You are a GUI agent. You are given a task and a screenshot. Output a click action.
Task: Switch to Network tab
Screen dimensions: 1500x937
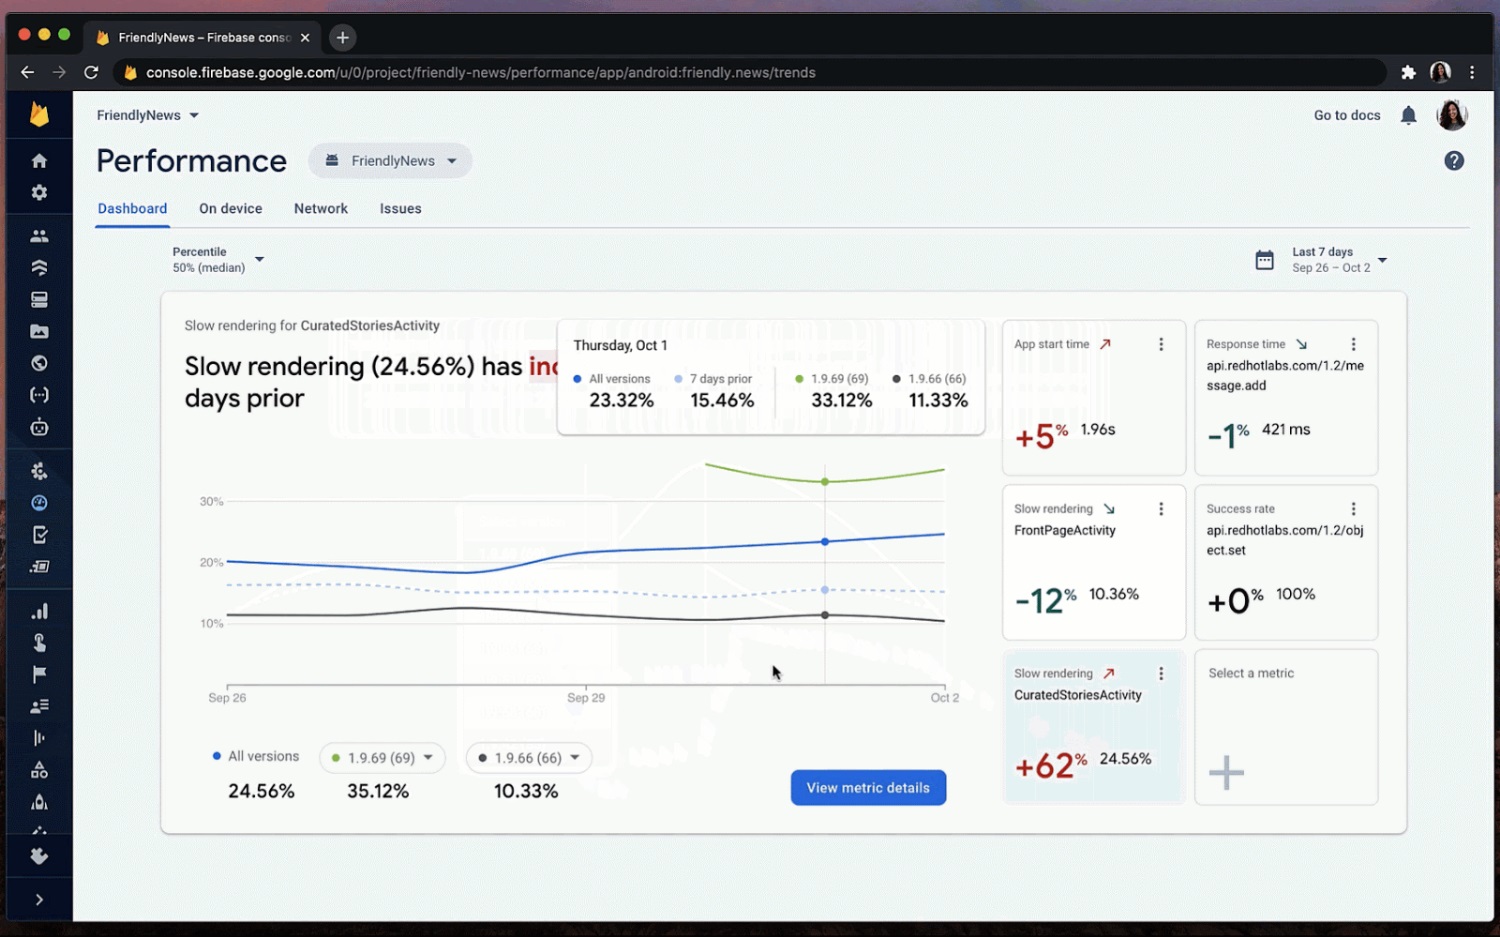click(x=321, y=208)
